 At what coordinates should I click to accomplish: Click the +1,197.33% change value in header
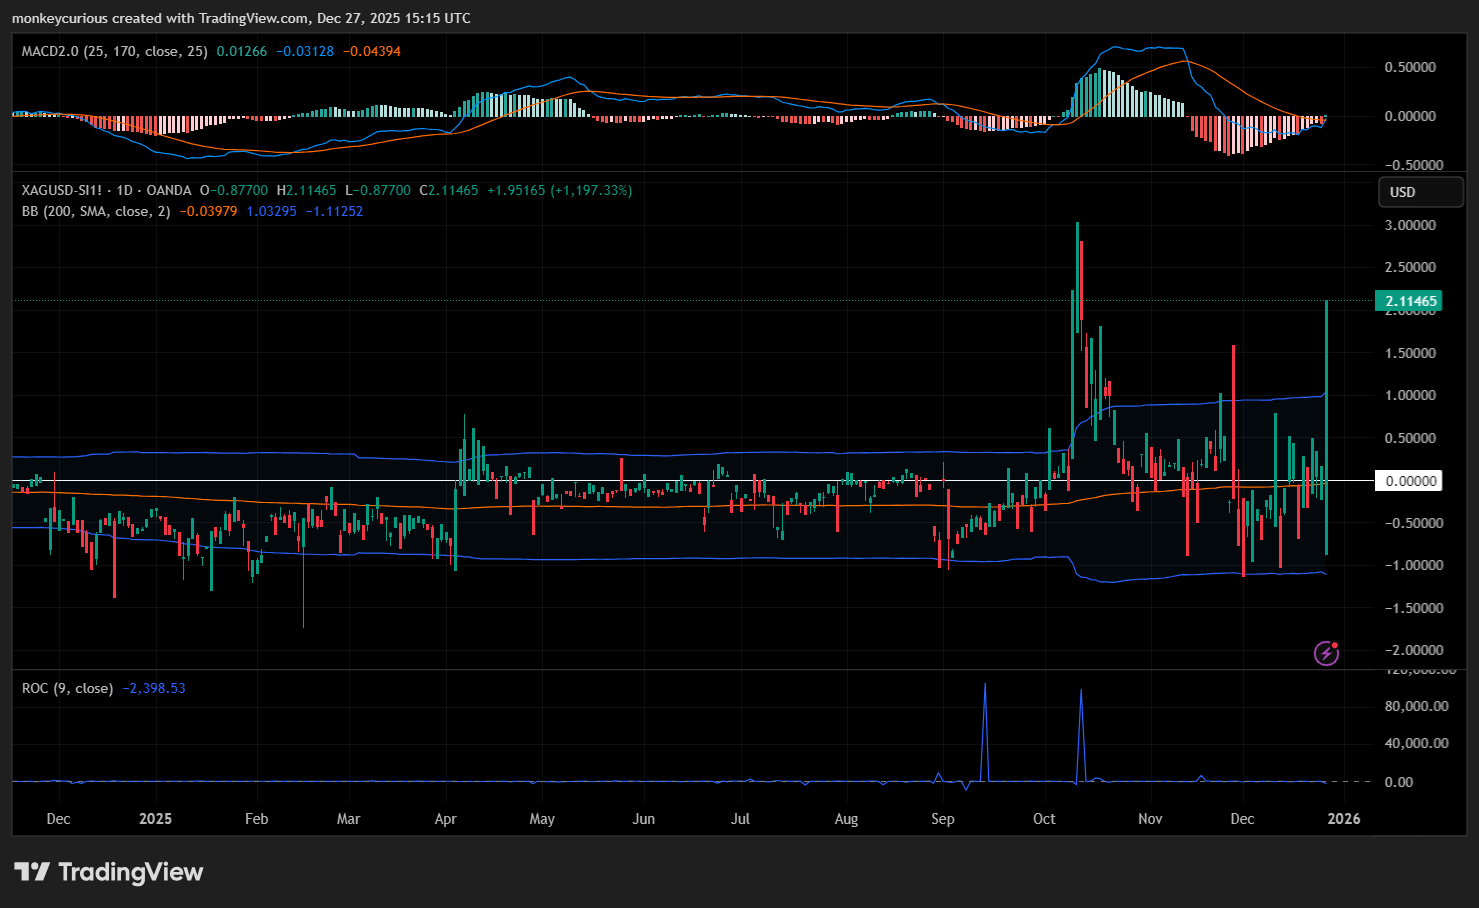[x=591, y=190]
